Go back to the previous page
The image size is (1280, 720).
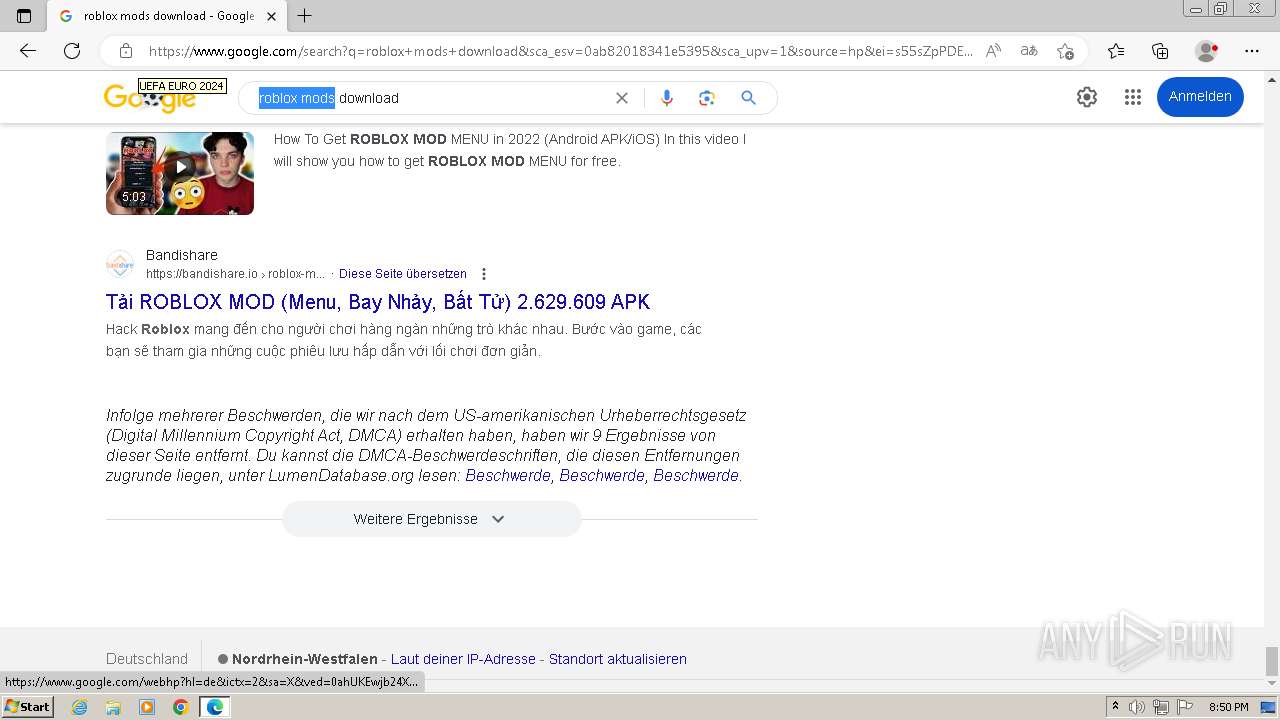point(28,51)
